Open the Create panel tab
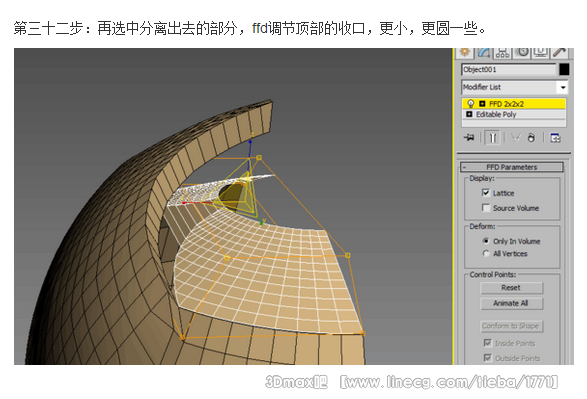Viewport: 587px width, 399px height. (x=465, y=52)
